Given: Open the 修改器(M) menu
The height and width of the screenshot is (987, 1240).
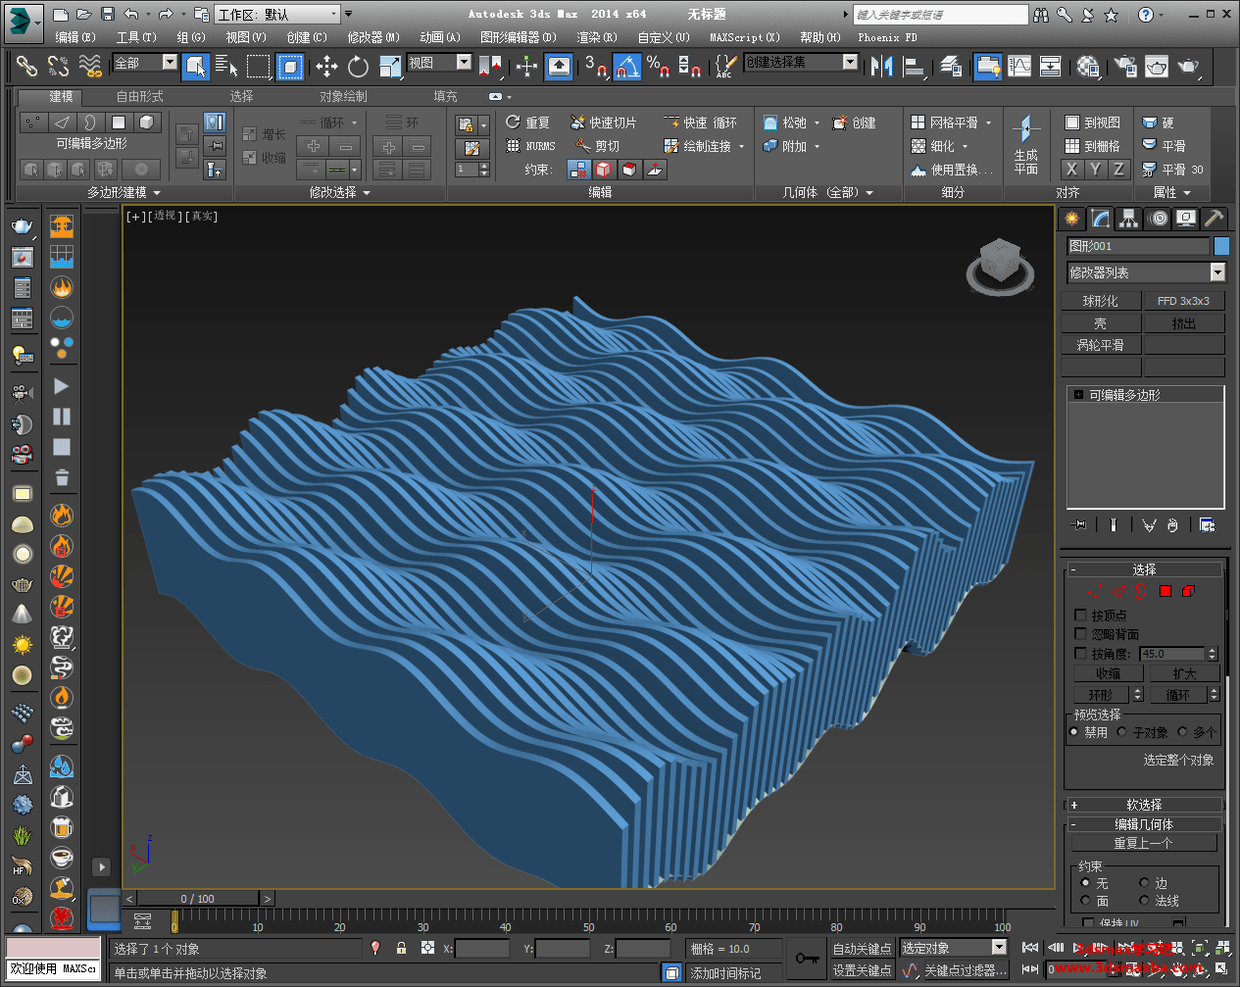Looking at the screenshot, I should [373, 37].
